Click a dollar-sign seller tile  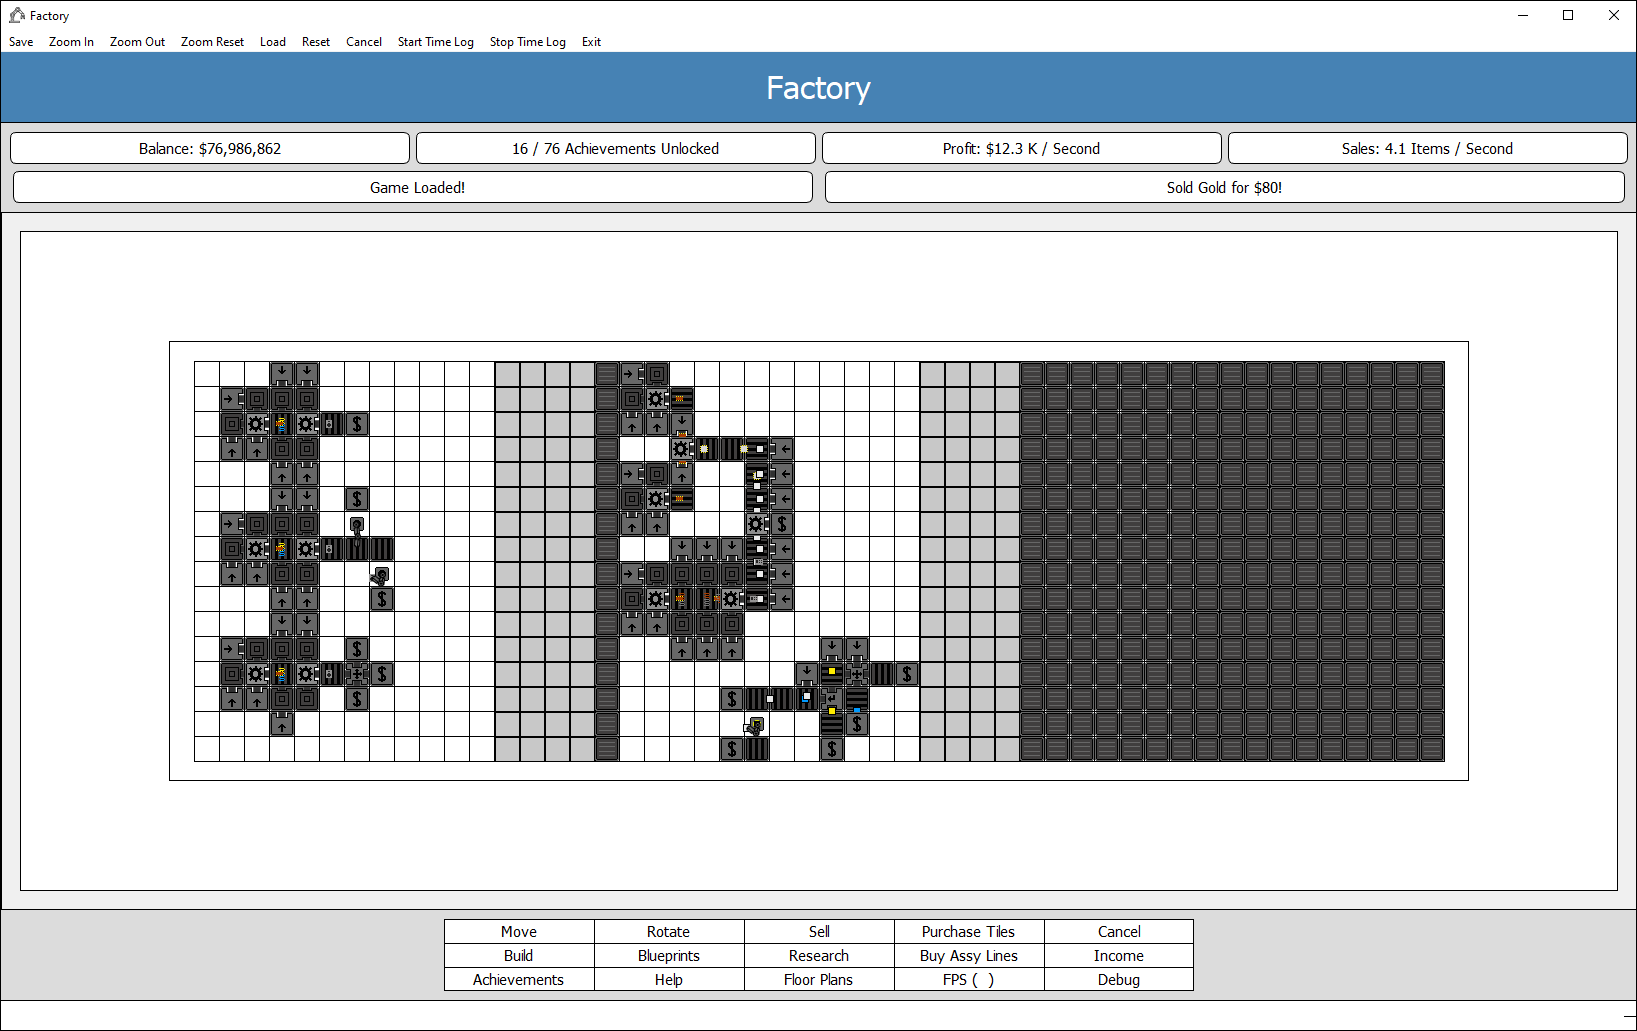[356, 424]
